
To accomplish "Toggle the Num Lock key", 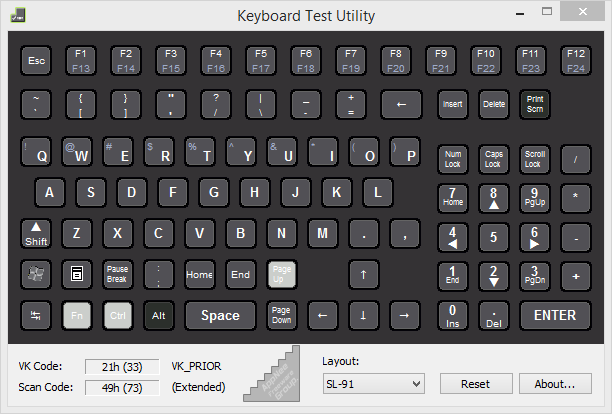I will [x=453, y=159].
